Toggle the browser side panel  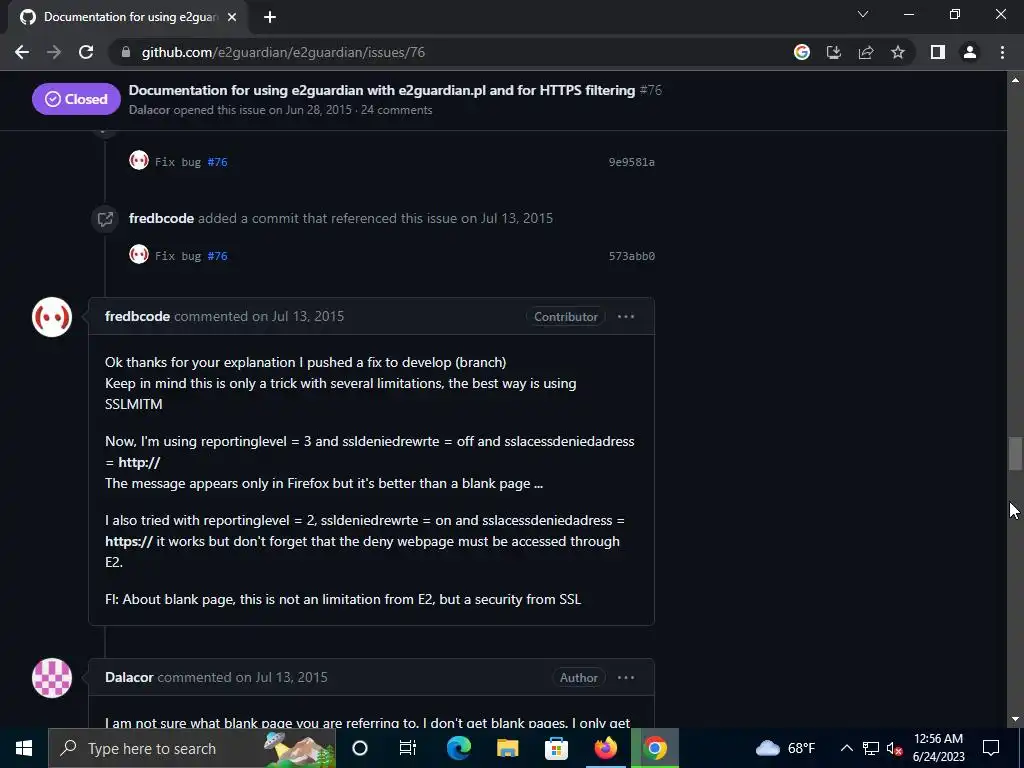[938, 52]
